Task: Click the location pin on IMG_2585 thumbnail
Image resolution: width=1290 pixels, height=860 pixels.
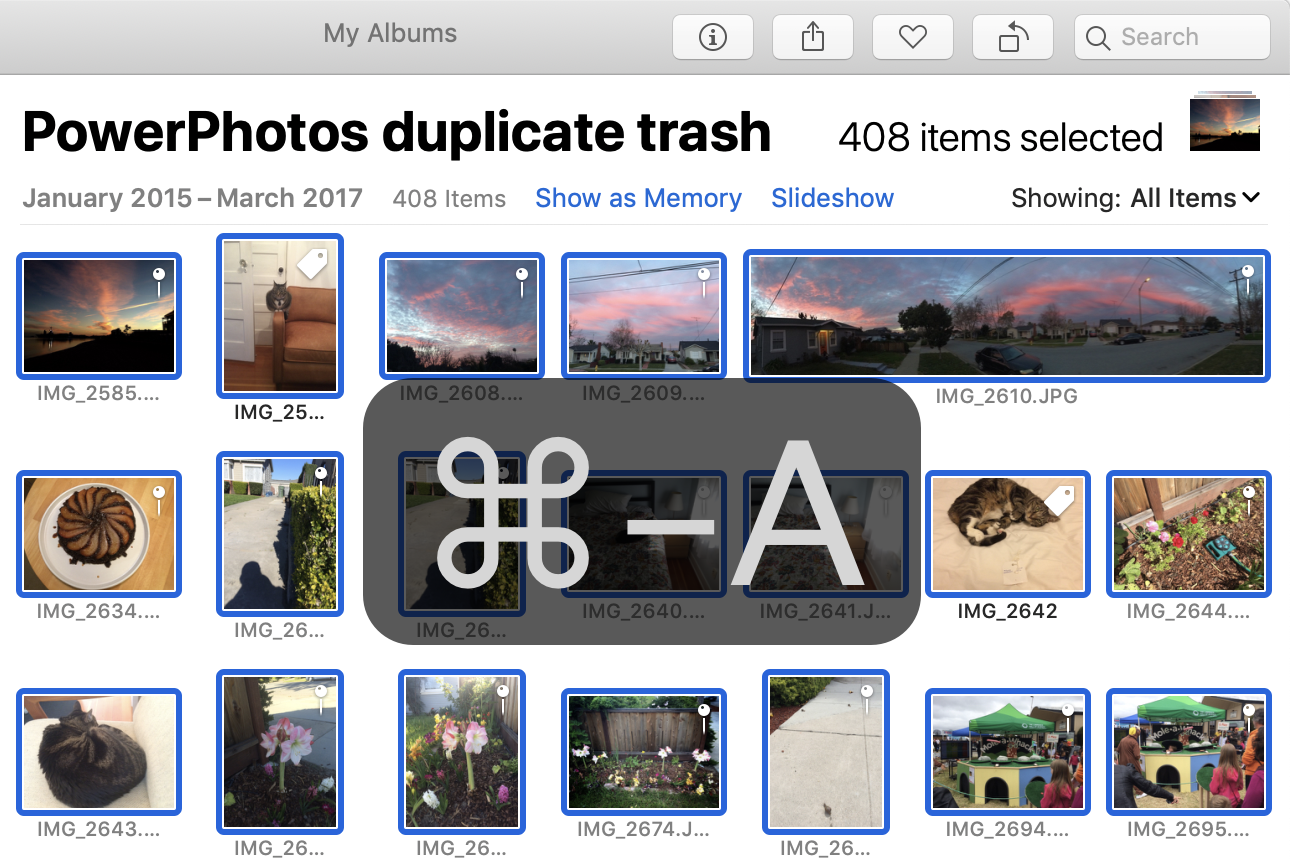Action: [x=158, y=280]
